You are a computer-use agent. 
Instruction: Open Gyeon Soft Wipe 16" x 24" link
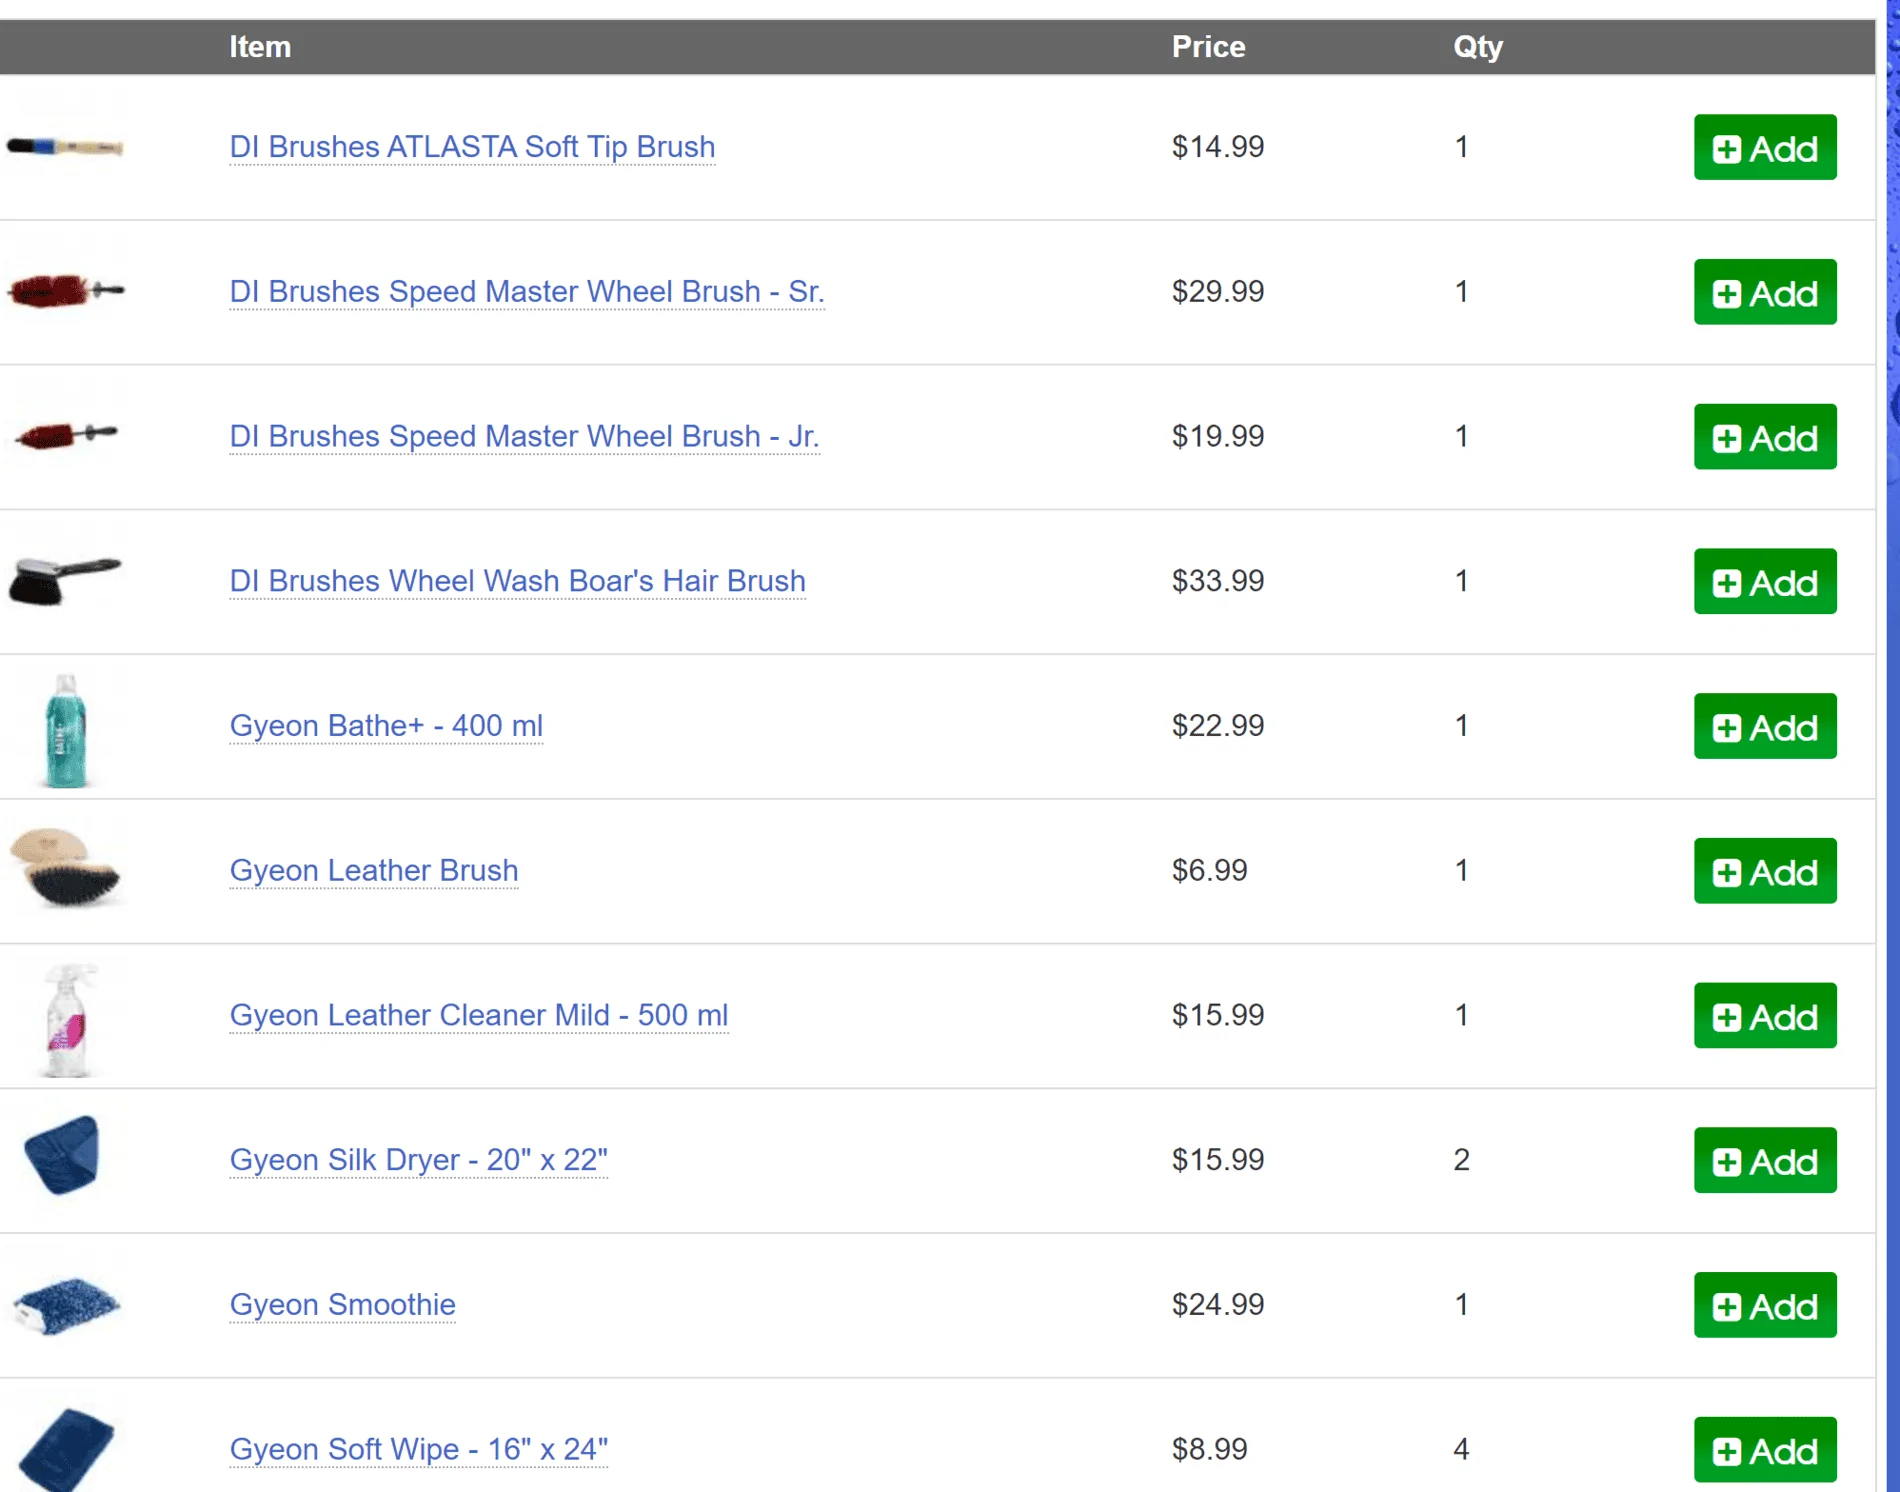click(x=419, y=1449)
